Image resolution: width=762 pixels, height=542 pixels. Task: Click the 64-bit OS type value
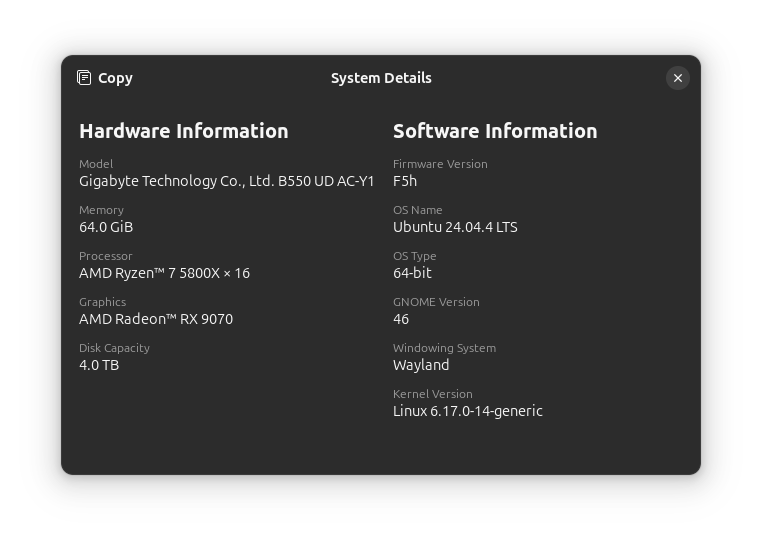coord(412,273)
